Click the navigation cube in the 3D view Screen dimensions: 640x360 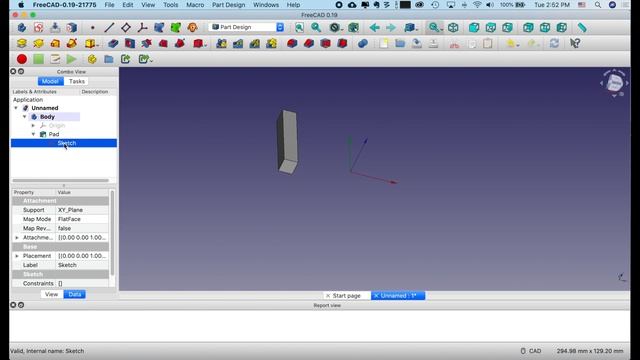(614, 83)
